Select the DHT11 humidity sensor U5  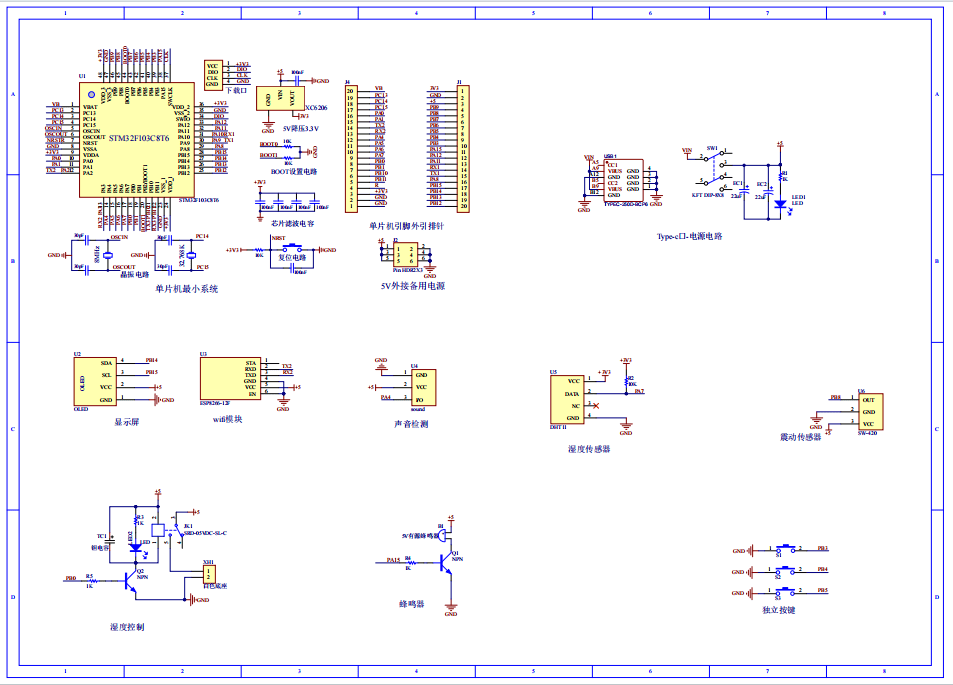tap(567, 400)
